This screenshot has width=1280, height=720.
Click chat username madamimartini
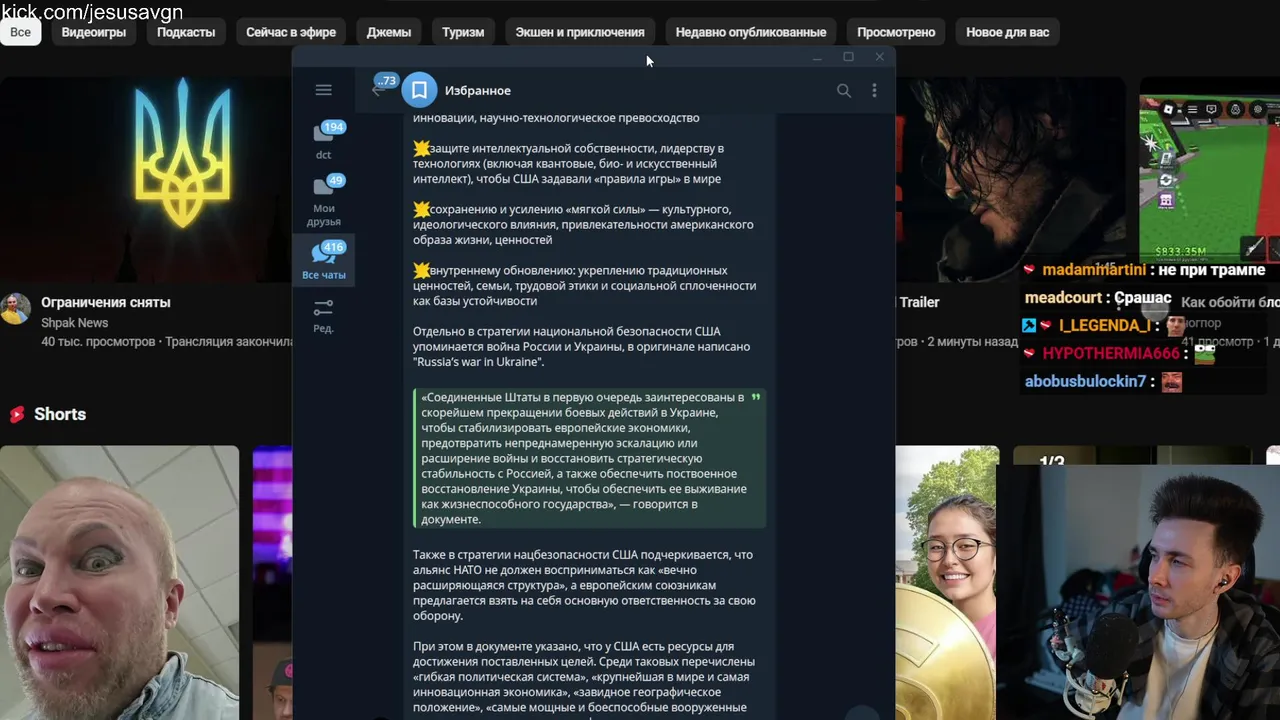click(x=1093, y=270)
